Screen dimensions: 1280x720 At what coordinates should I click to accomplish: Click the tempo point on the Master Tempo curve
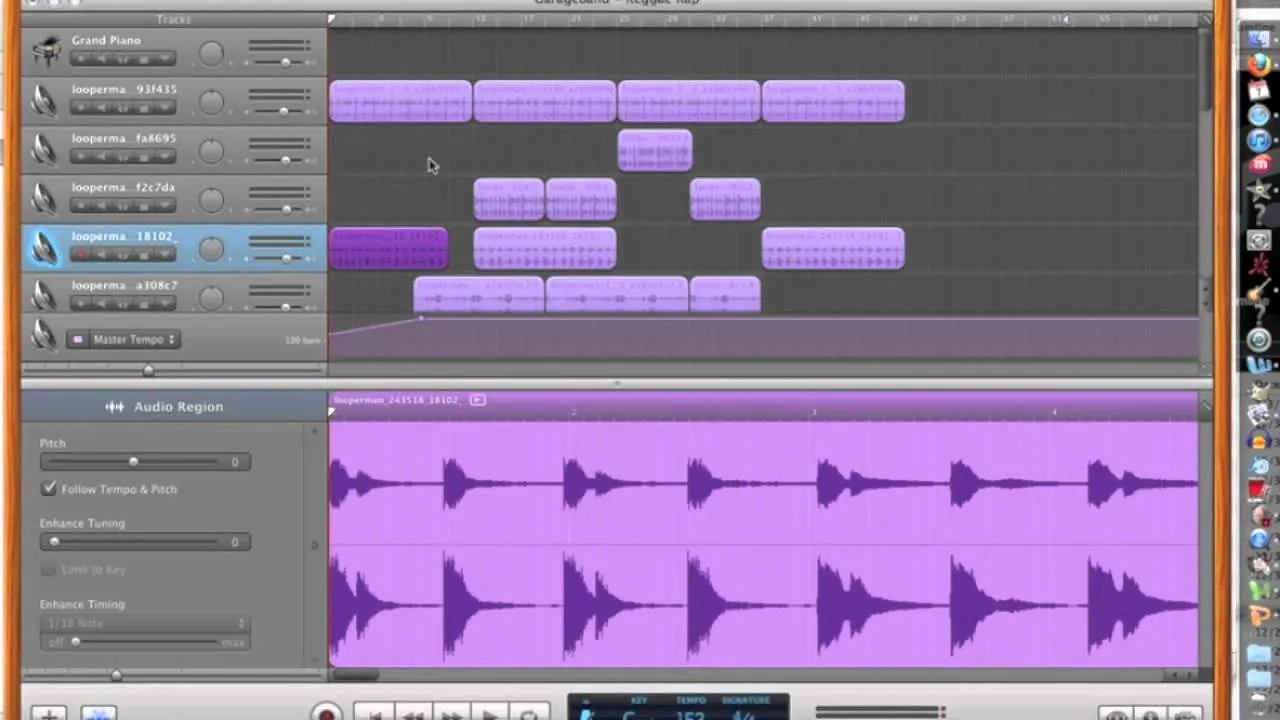coord(421,318)
